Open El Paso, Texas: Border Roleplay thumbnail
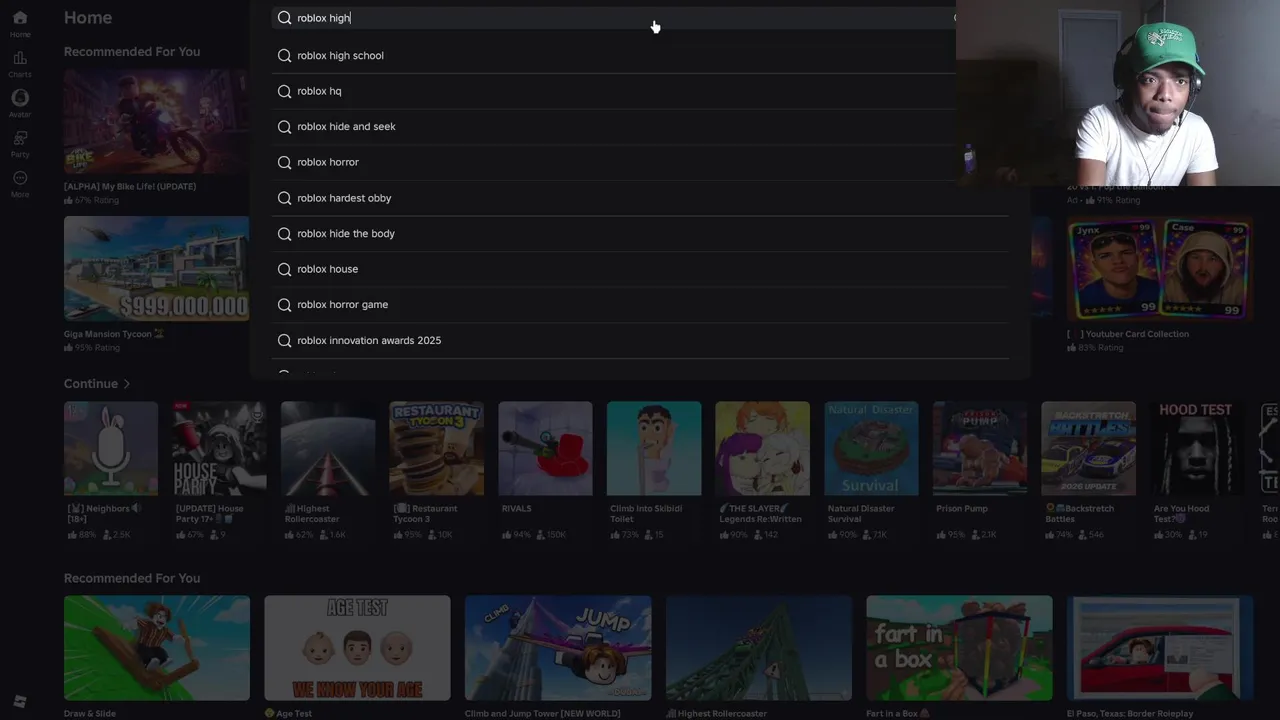The image size is (1280, 720). [1160, 648]
